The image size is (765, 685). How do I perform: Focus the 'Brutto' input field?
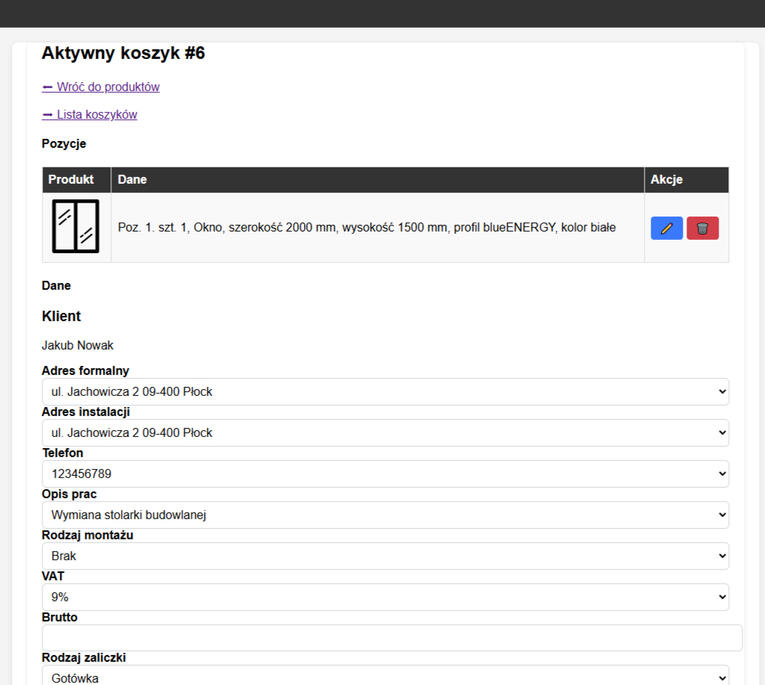(392, 638)
